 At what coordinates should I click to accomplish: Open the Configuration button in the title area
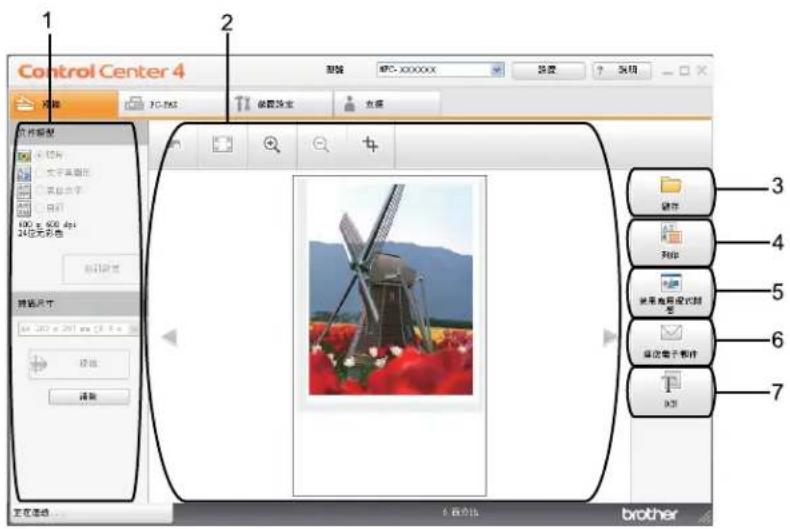(548, 70)
